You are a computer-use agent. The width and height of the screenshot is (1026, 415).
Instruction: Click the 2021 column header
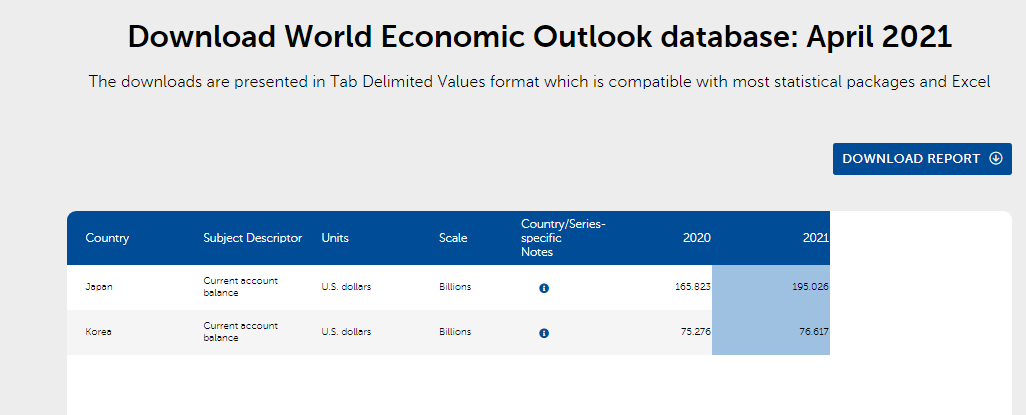(x=816, y=238)
